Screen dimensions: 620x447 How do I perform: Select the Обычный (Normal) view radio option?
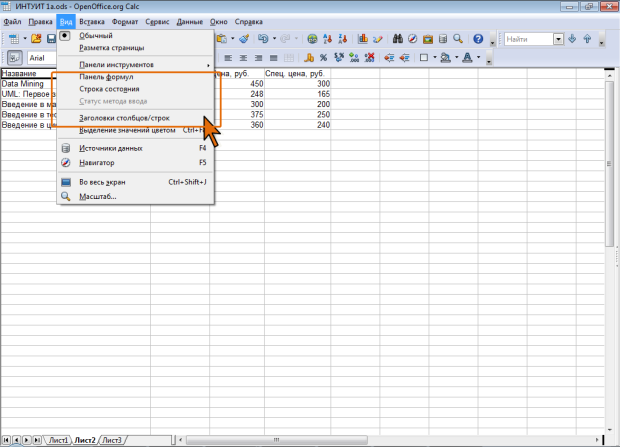coord(96,35)
